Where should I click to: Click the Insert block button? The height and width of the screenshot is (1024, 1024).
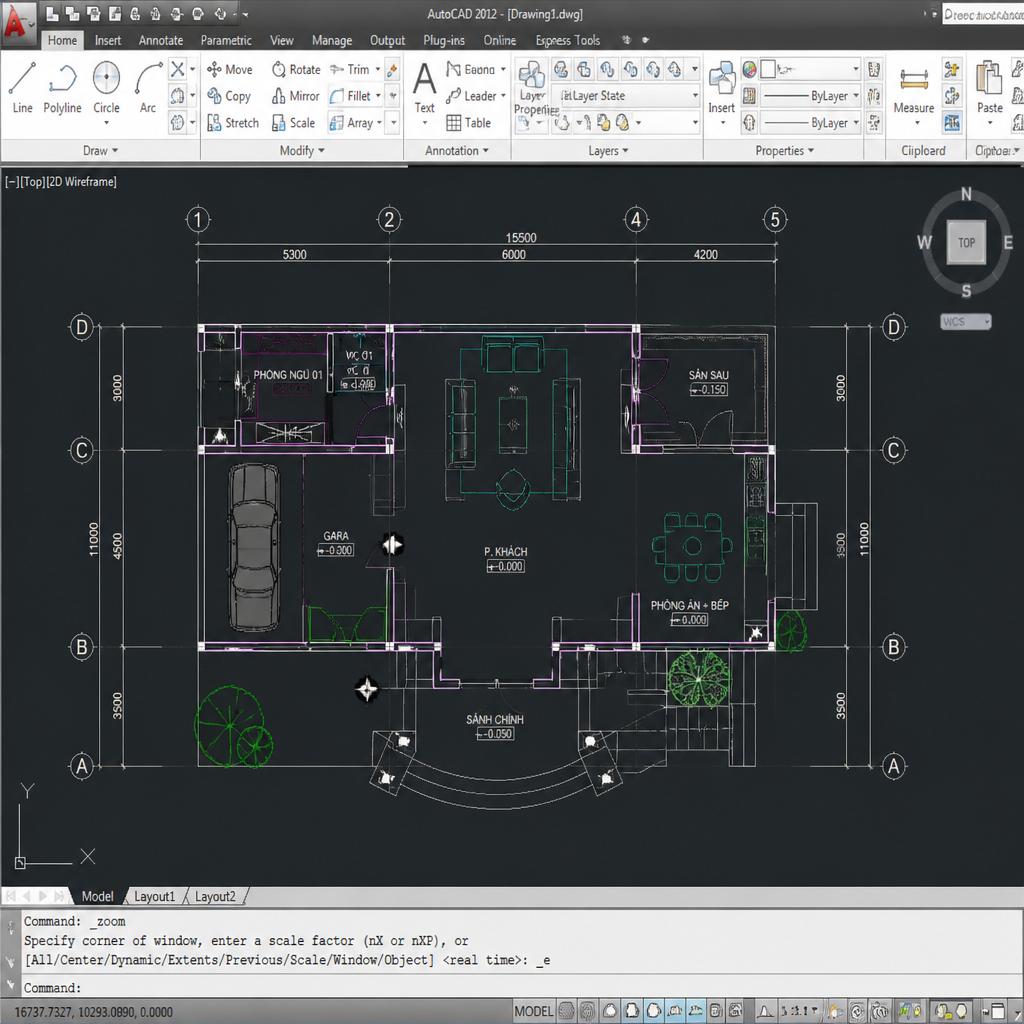click(x=722, y=88)
